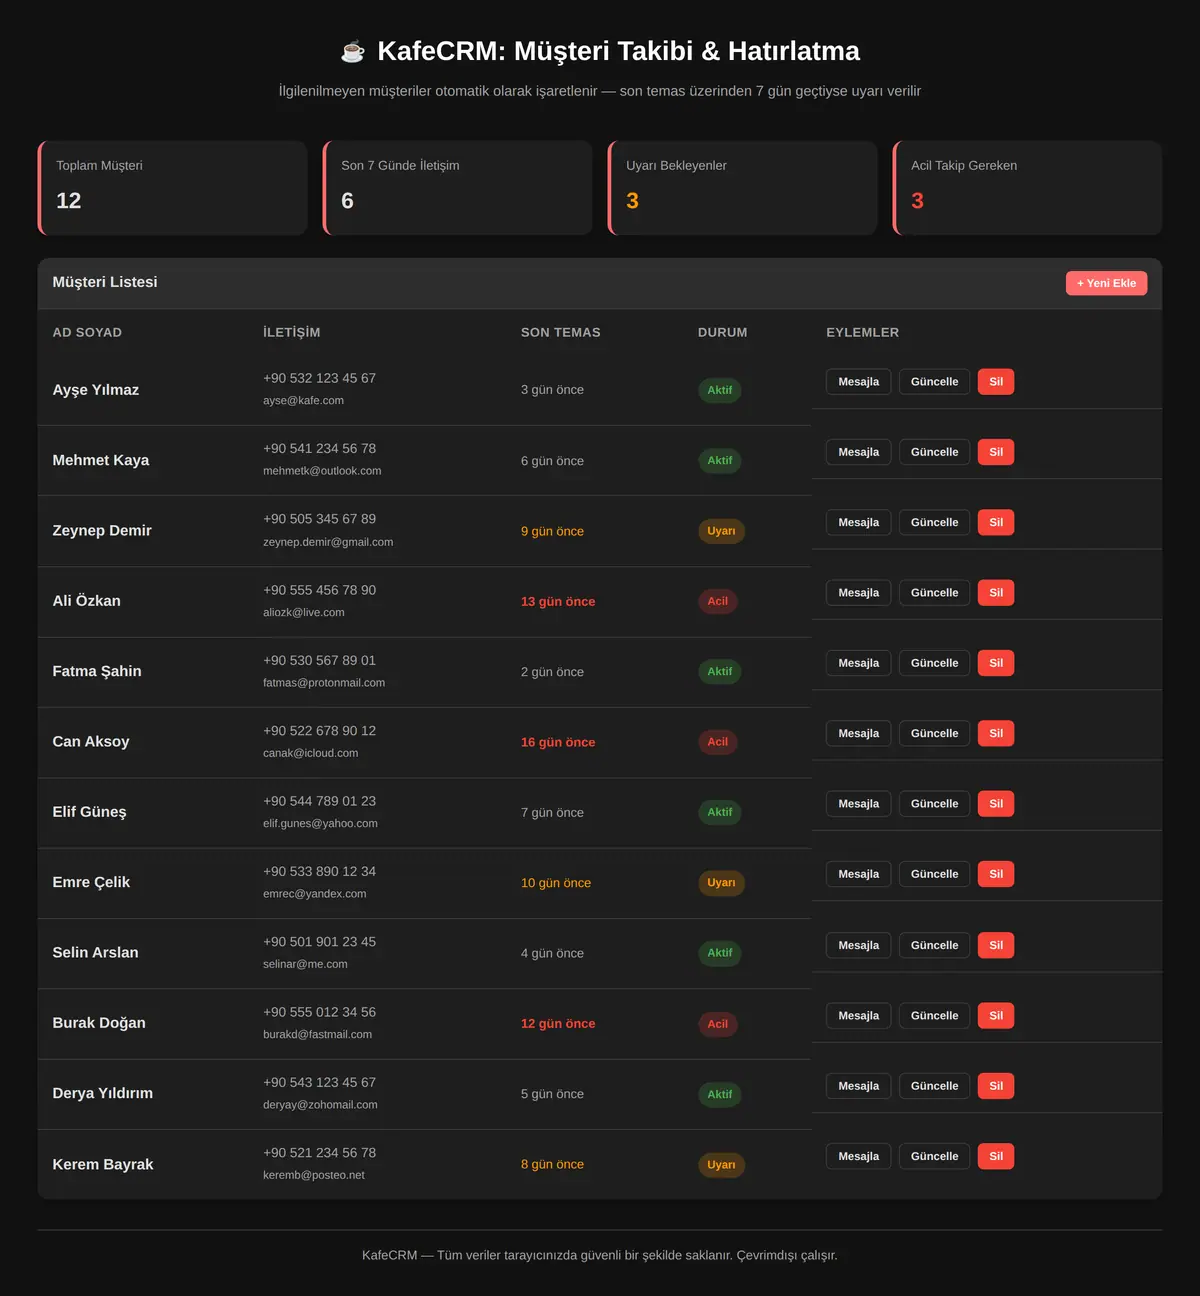Screen dimensions: 1200x1296
Task: Click the DURUM column header
Action: click(x=722, y=332)
